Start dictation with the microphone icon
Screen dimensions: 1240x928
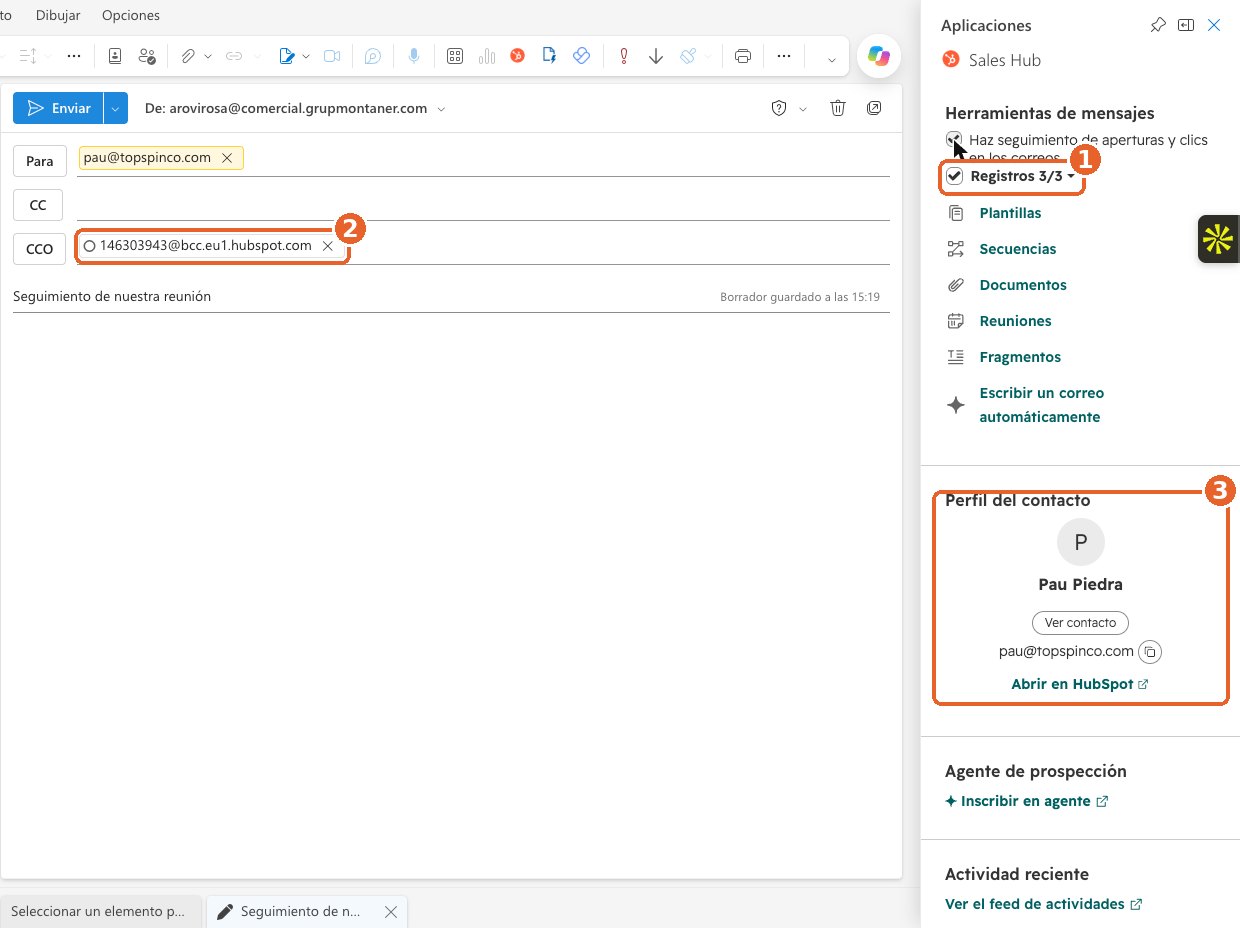(x=413, y=56)
